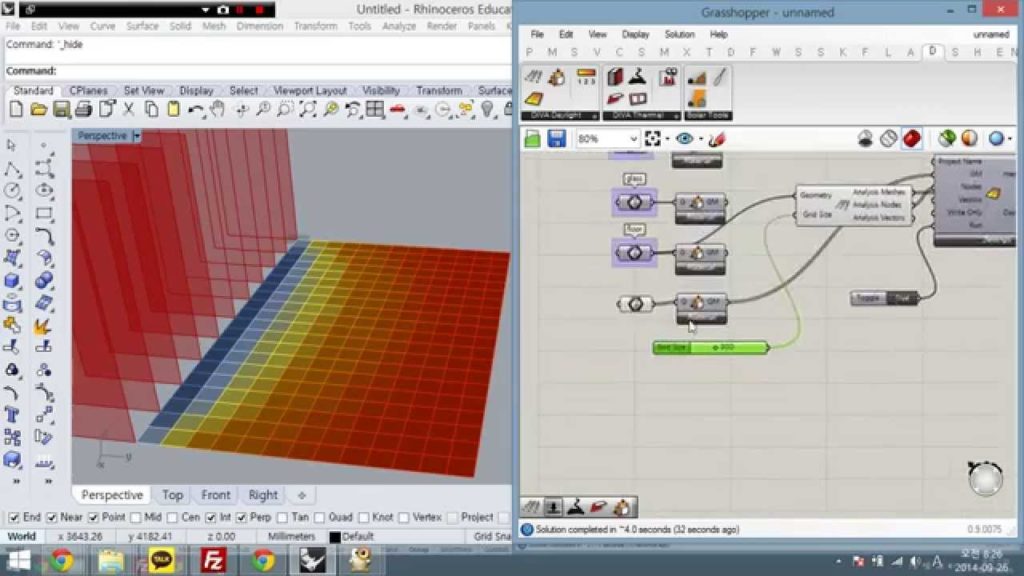The height and width of the screenshot is (576, 1024).
Task: Click the four-viewport layout icon
Action: point(374,109)
